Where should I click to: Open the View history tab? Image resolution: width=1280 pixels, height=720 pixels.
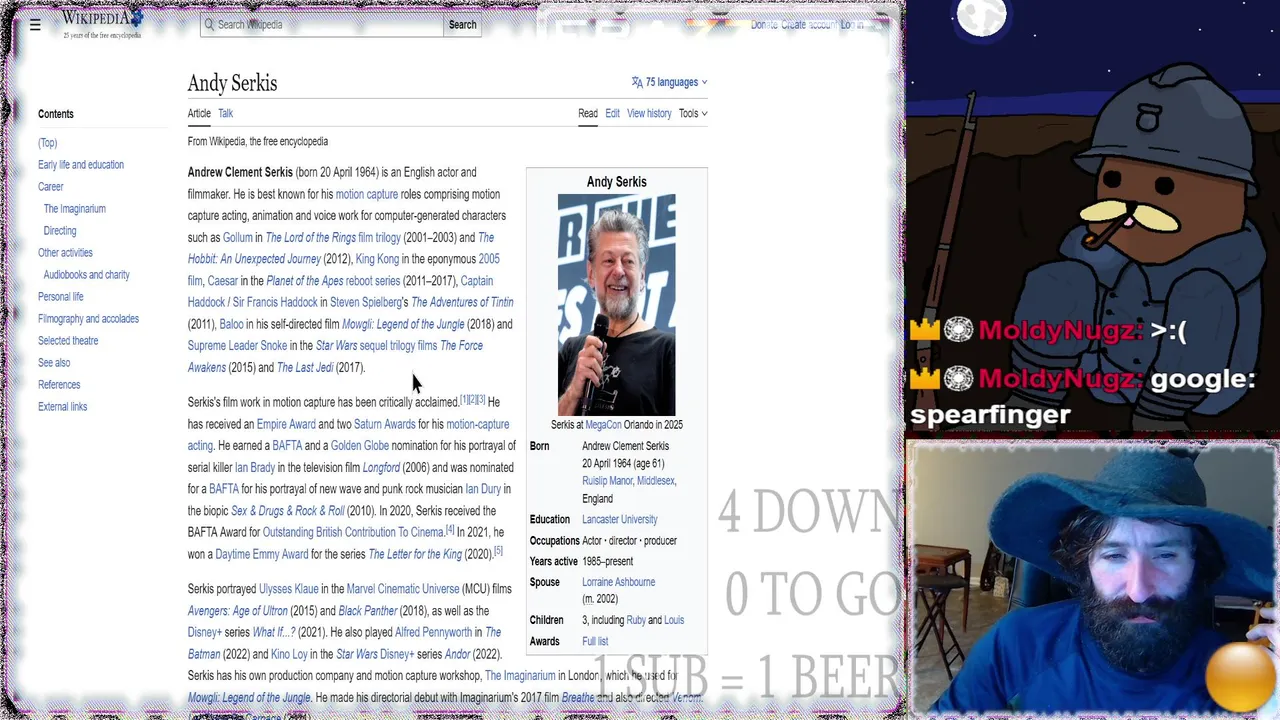click(x=649, y=113)
